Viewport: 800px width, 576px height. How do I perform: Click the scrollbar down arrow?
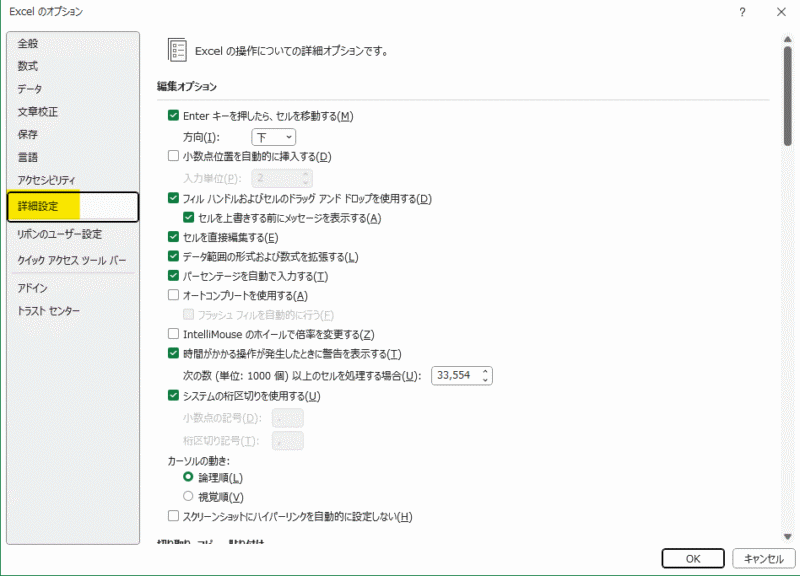click(x=788, y=536)
